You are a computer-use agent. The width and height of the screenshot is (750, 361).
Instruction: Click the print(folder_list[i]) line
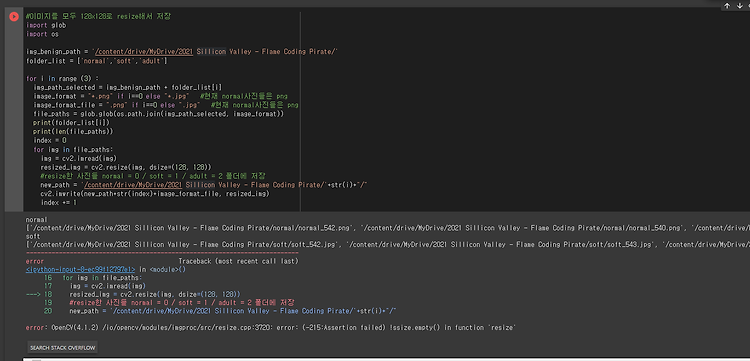71,122
